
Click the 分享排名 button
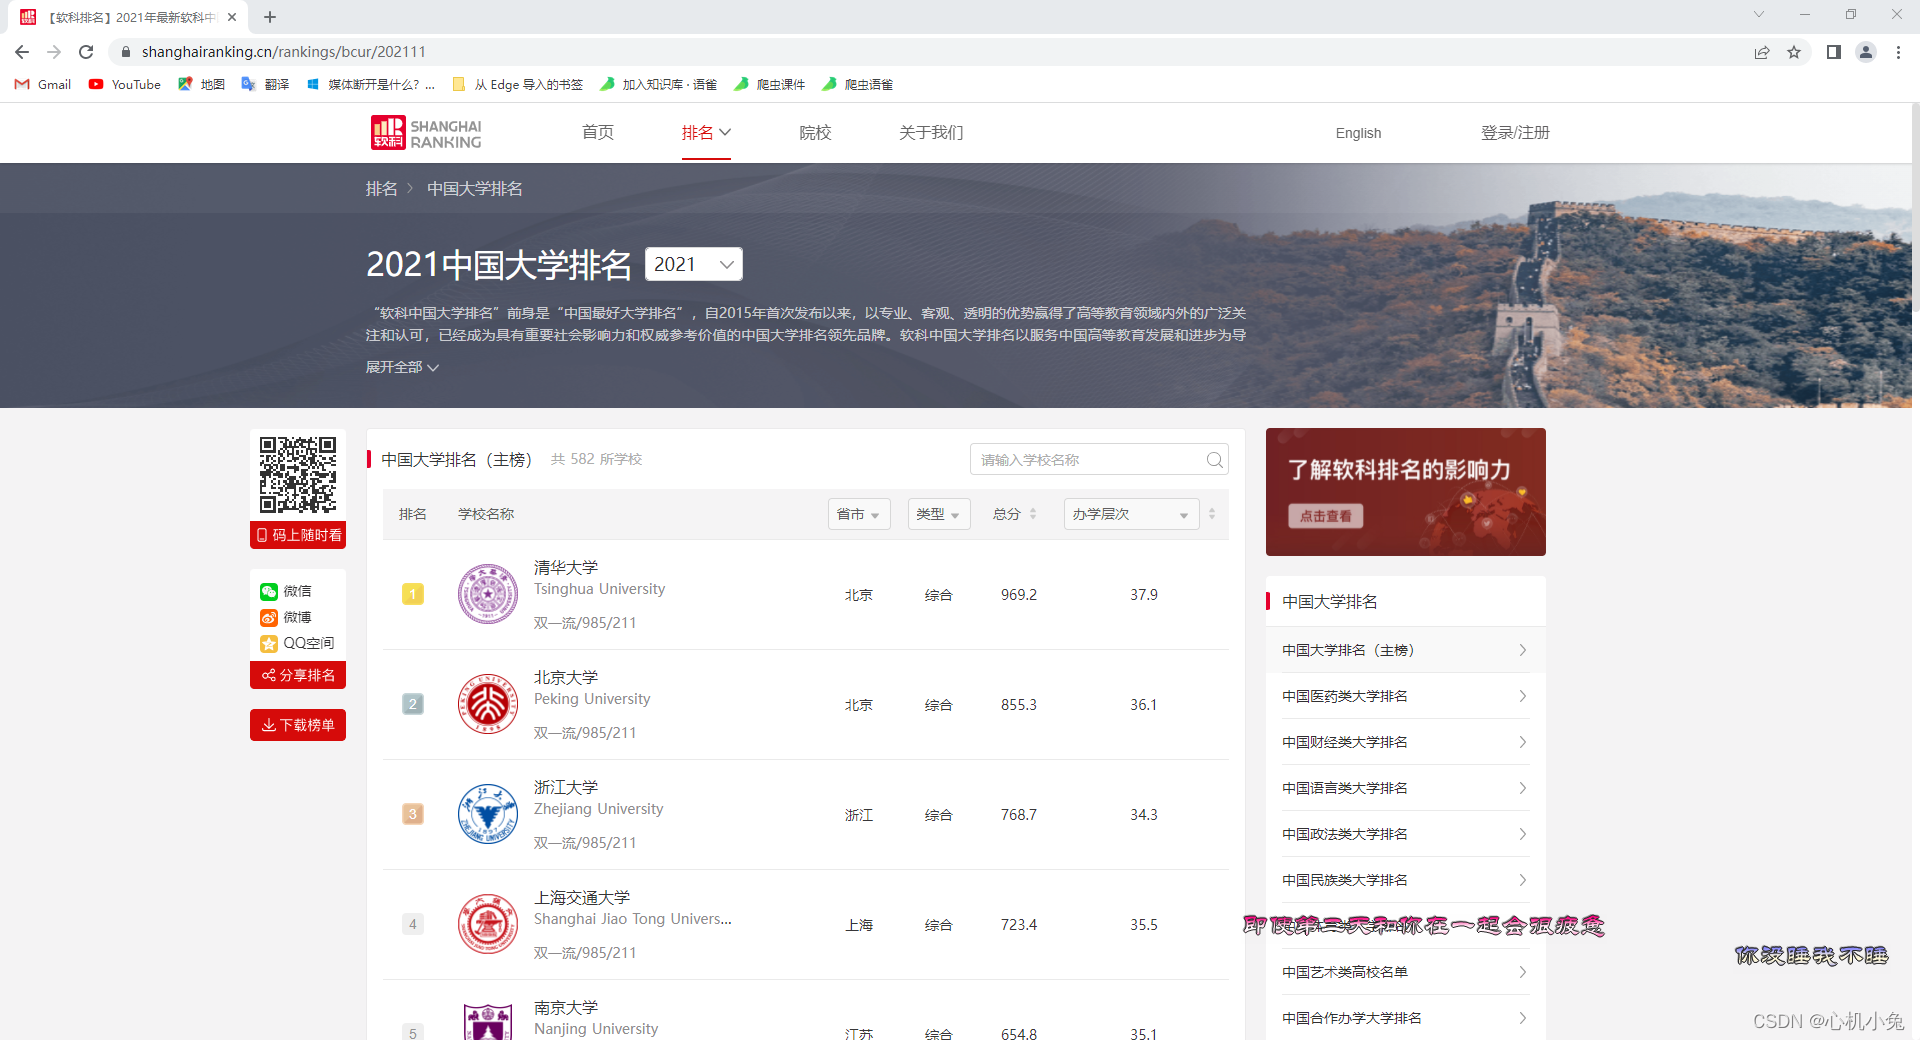pos(298,675)
